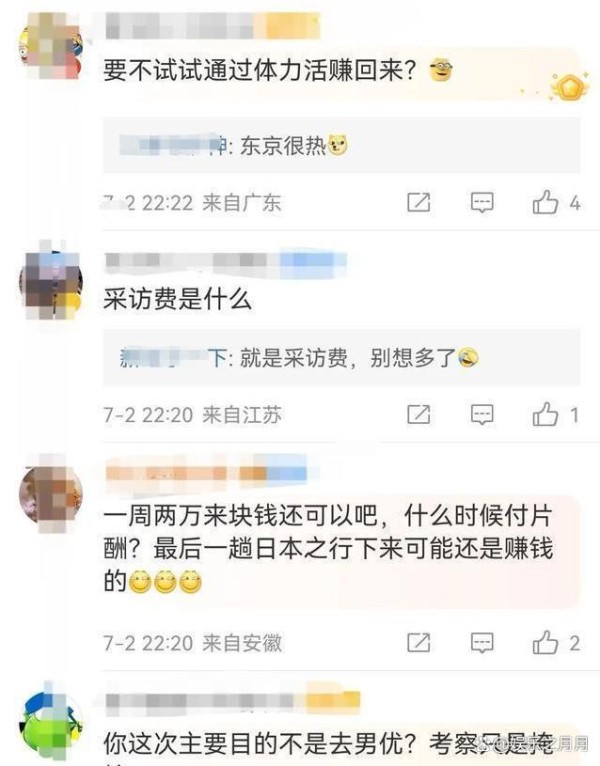600x766 pixels.
Task: Tap the username above 采访费是什么
Action: [226, 260]
